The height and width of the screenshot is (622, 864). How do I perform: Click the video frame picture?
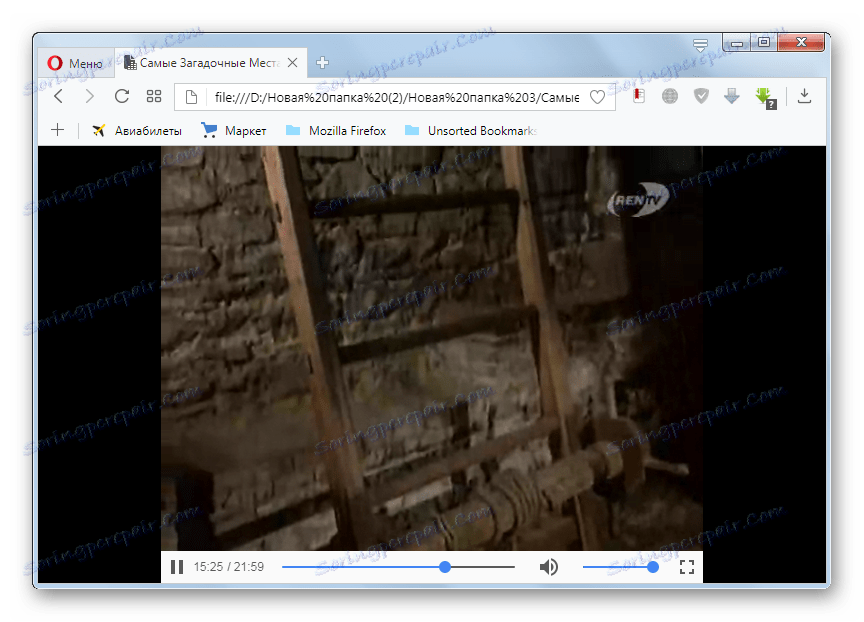pos(431,348)
